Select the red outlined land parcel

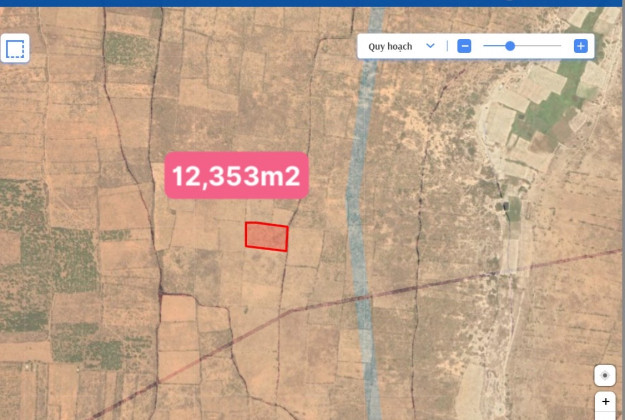click(267, 237)
